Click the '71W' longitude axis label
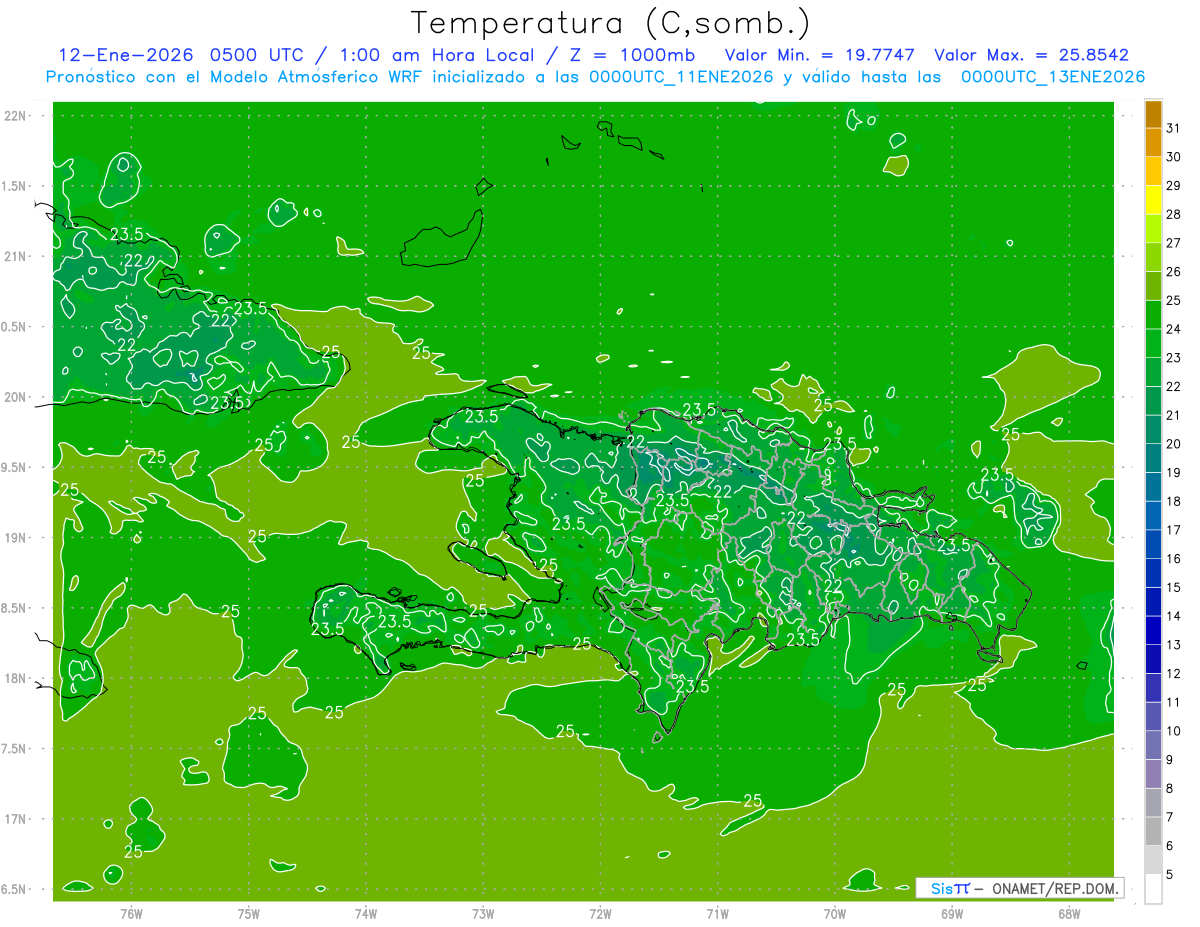Screen dimensions: 1200x927 (718, 915)
